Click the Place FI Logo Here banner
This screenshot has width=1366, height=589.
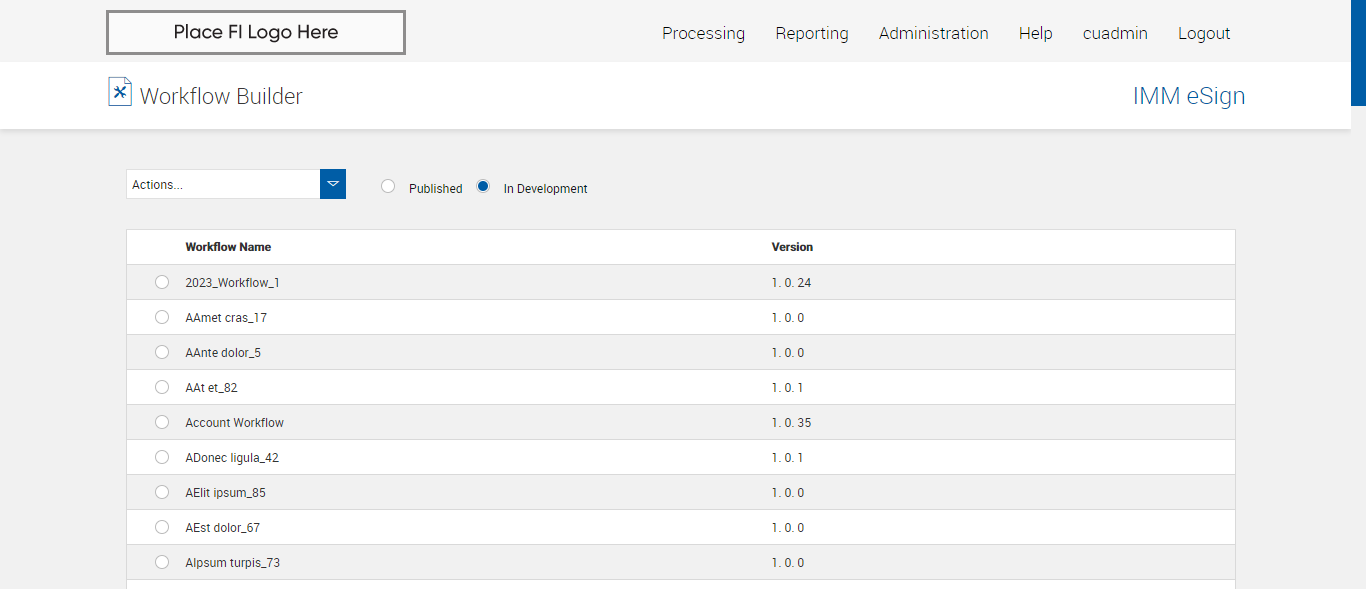click(256, 32)
